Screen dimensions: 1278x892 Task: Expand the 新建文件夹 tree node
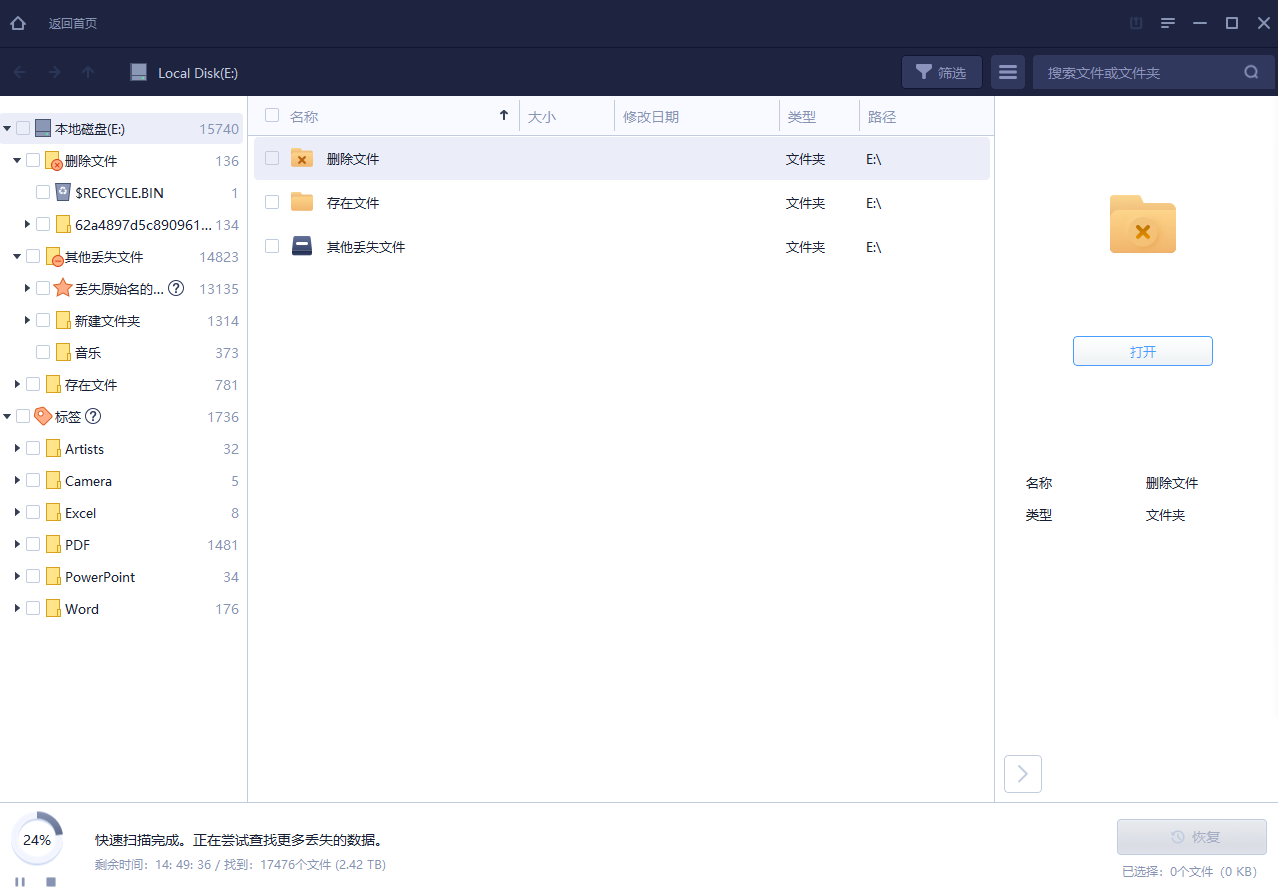[28, 320]
